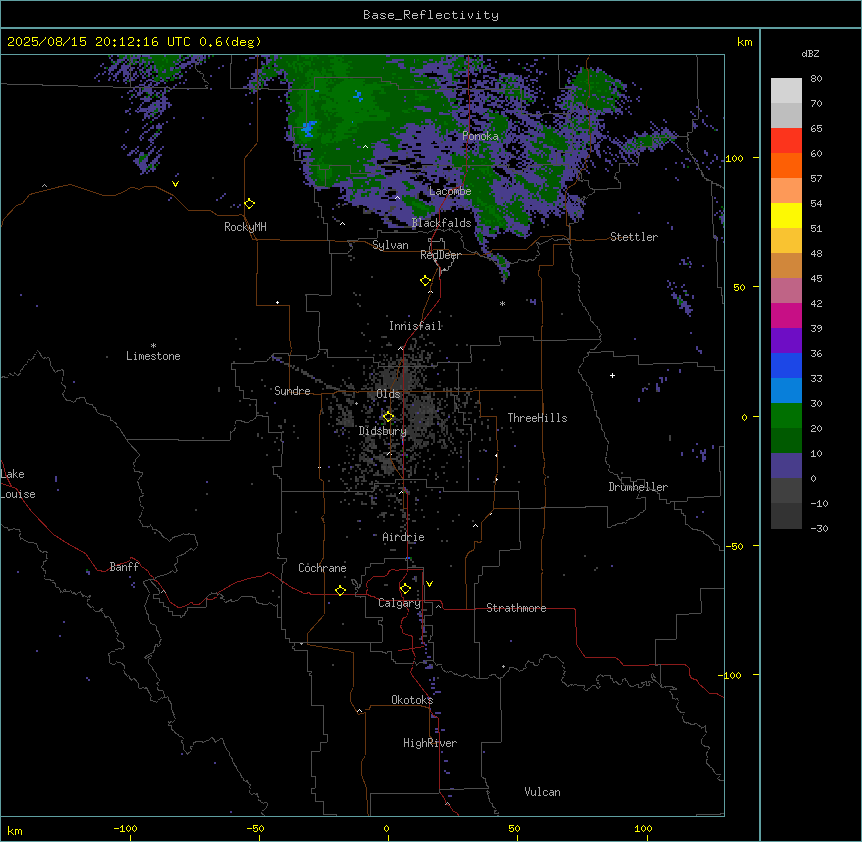This screenshot has height=842, width=862.
Task: Click the Innisfail city label
Action: (x=416, y=326)
